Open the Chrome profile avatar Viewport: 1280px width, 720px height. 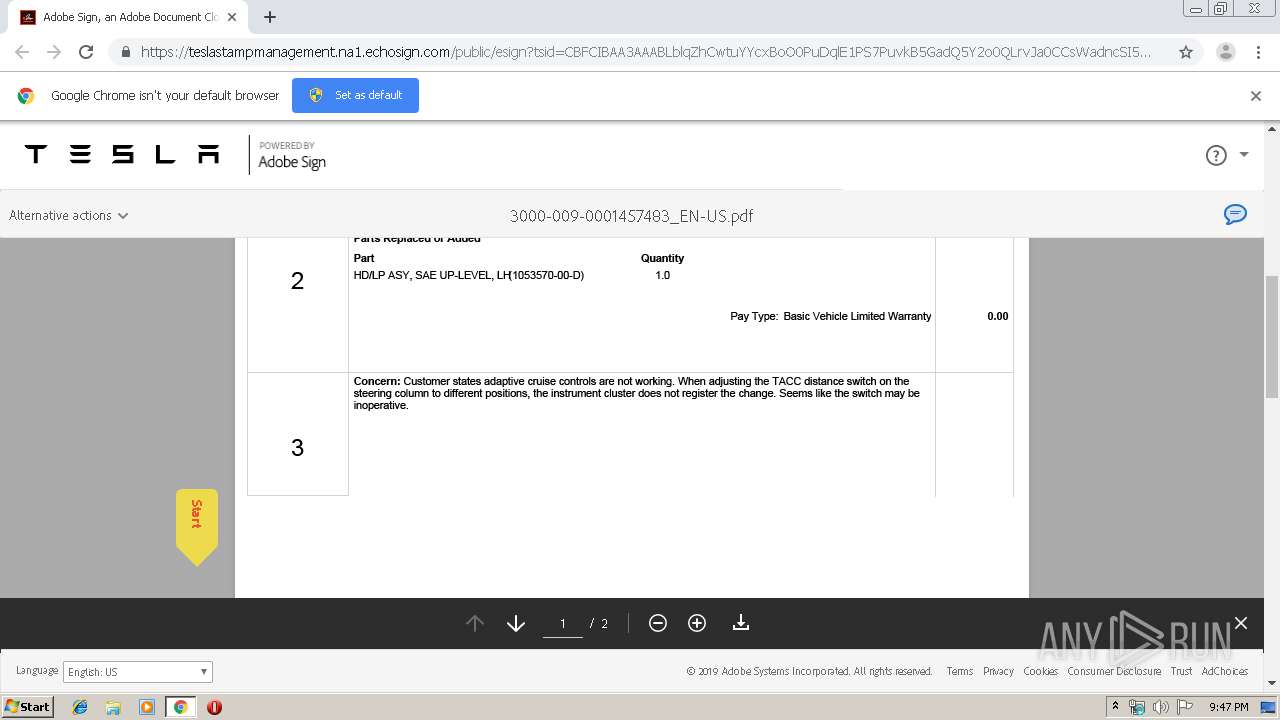pyautogui.click(x=1225, y=52)
